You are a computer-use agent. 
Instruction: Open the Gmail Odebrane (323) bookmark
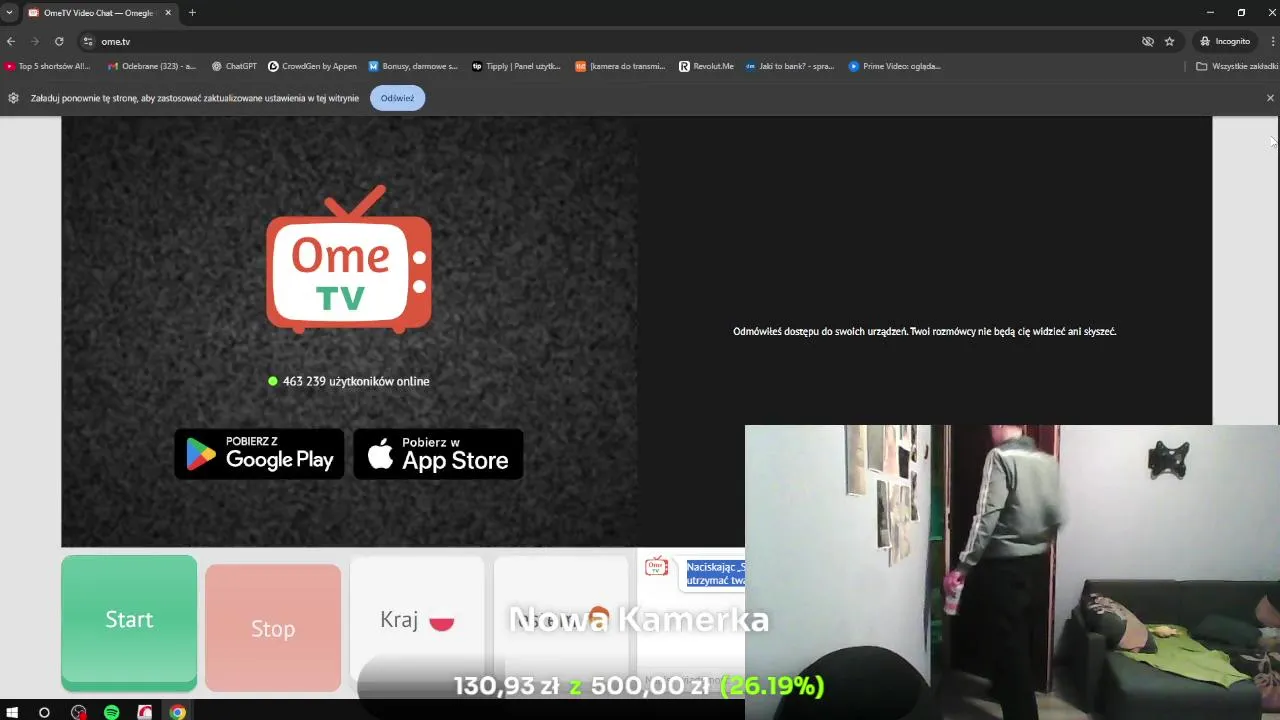[x=152, y=66]
